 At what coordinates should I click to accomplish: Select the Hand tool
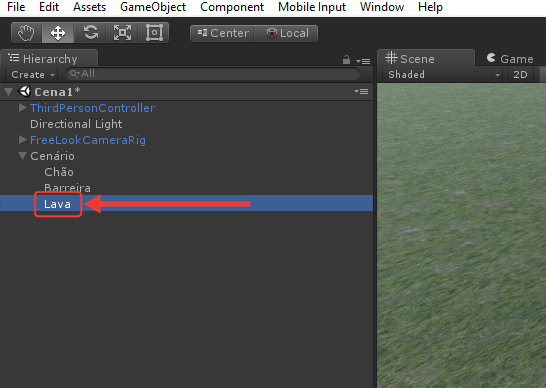pos(26,33)
